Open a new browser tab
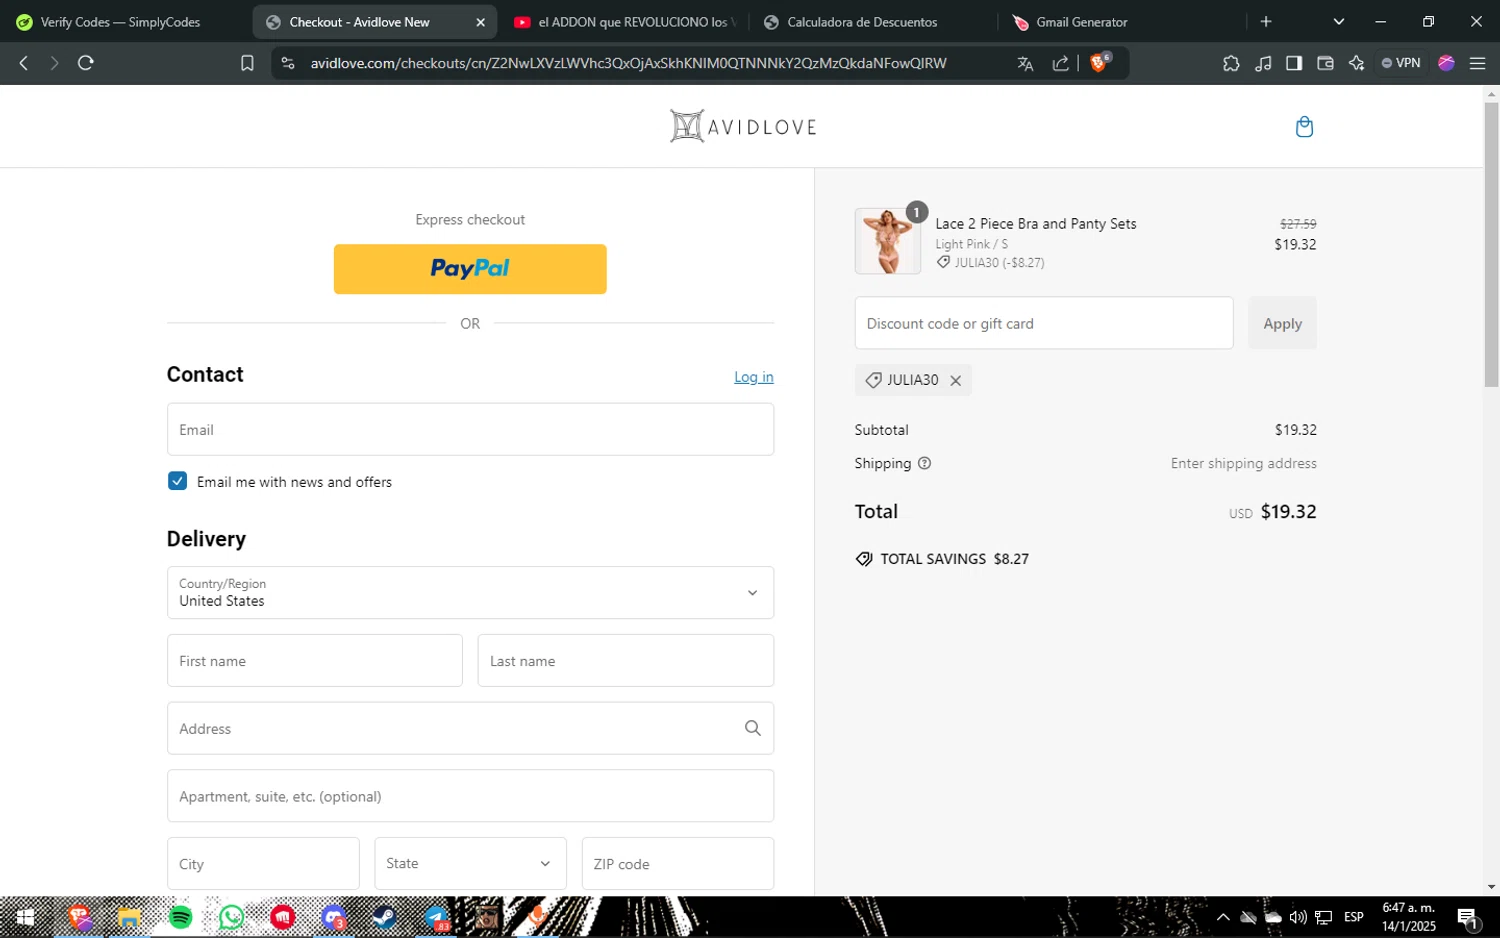Screen dimensions: 1500x938 [x=1266, y=21]
